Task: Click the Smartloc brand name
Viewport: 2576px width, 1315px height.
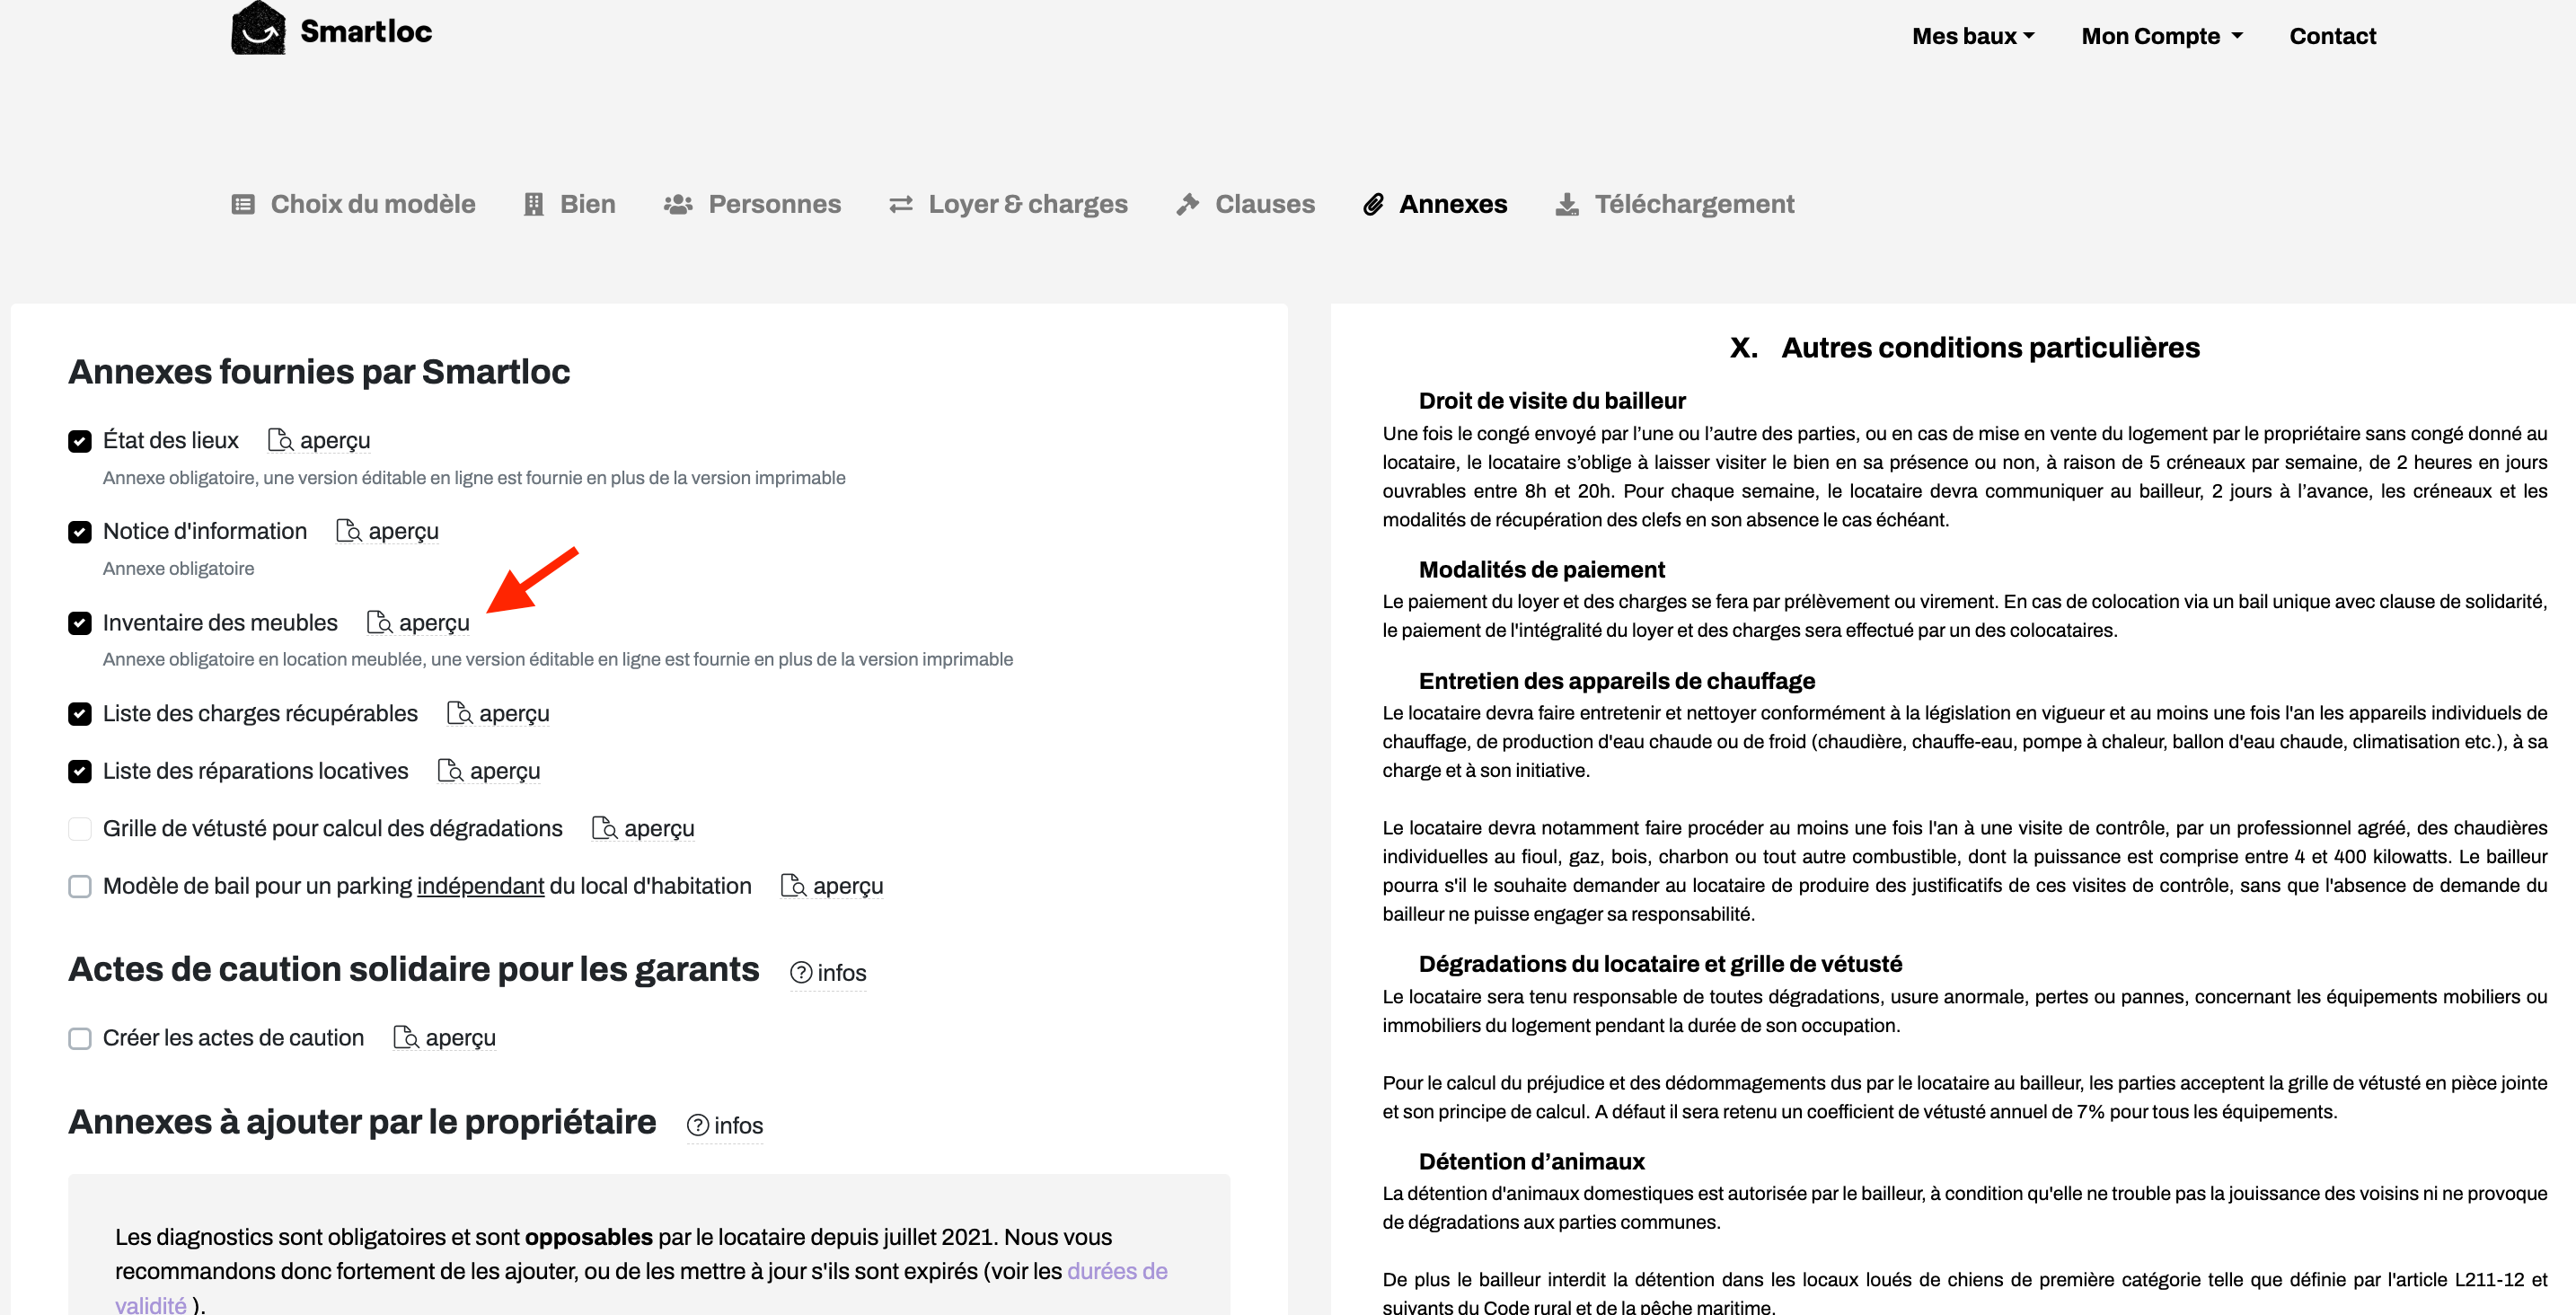Action: (x=366, y=31)
